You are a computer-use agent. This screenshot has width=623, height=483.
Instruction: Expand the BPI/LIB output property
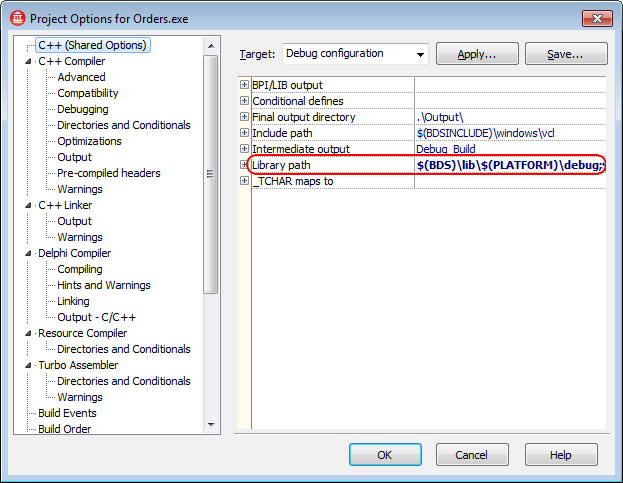(x=244, y=85)
